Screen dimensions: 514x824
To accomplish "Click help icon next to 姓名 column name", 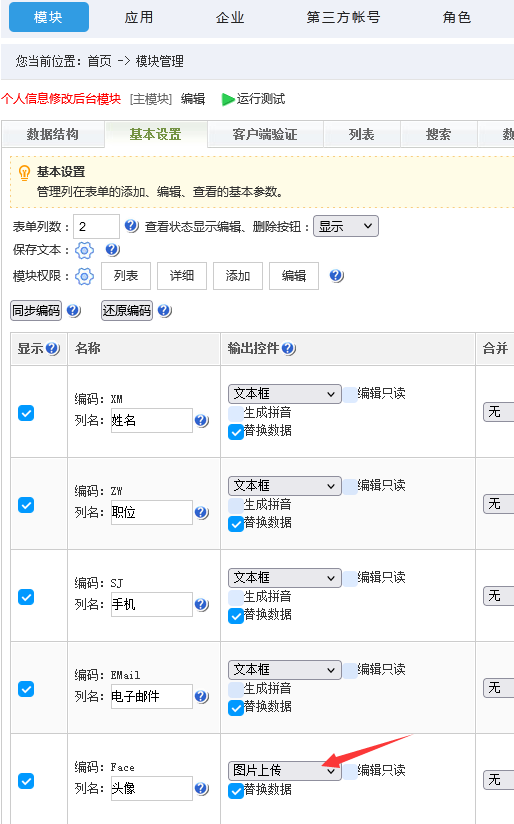I will pos(202,420).
